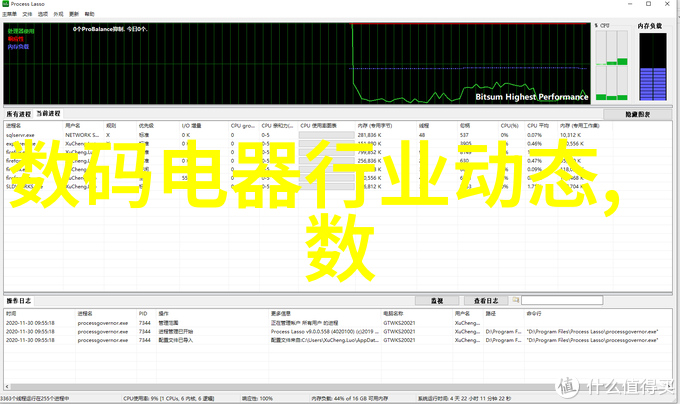The height and width of the screenshot is (404, 680).
Task: Click the "NETWORK S..." user name cell
Action: click(x=82, y=135)
